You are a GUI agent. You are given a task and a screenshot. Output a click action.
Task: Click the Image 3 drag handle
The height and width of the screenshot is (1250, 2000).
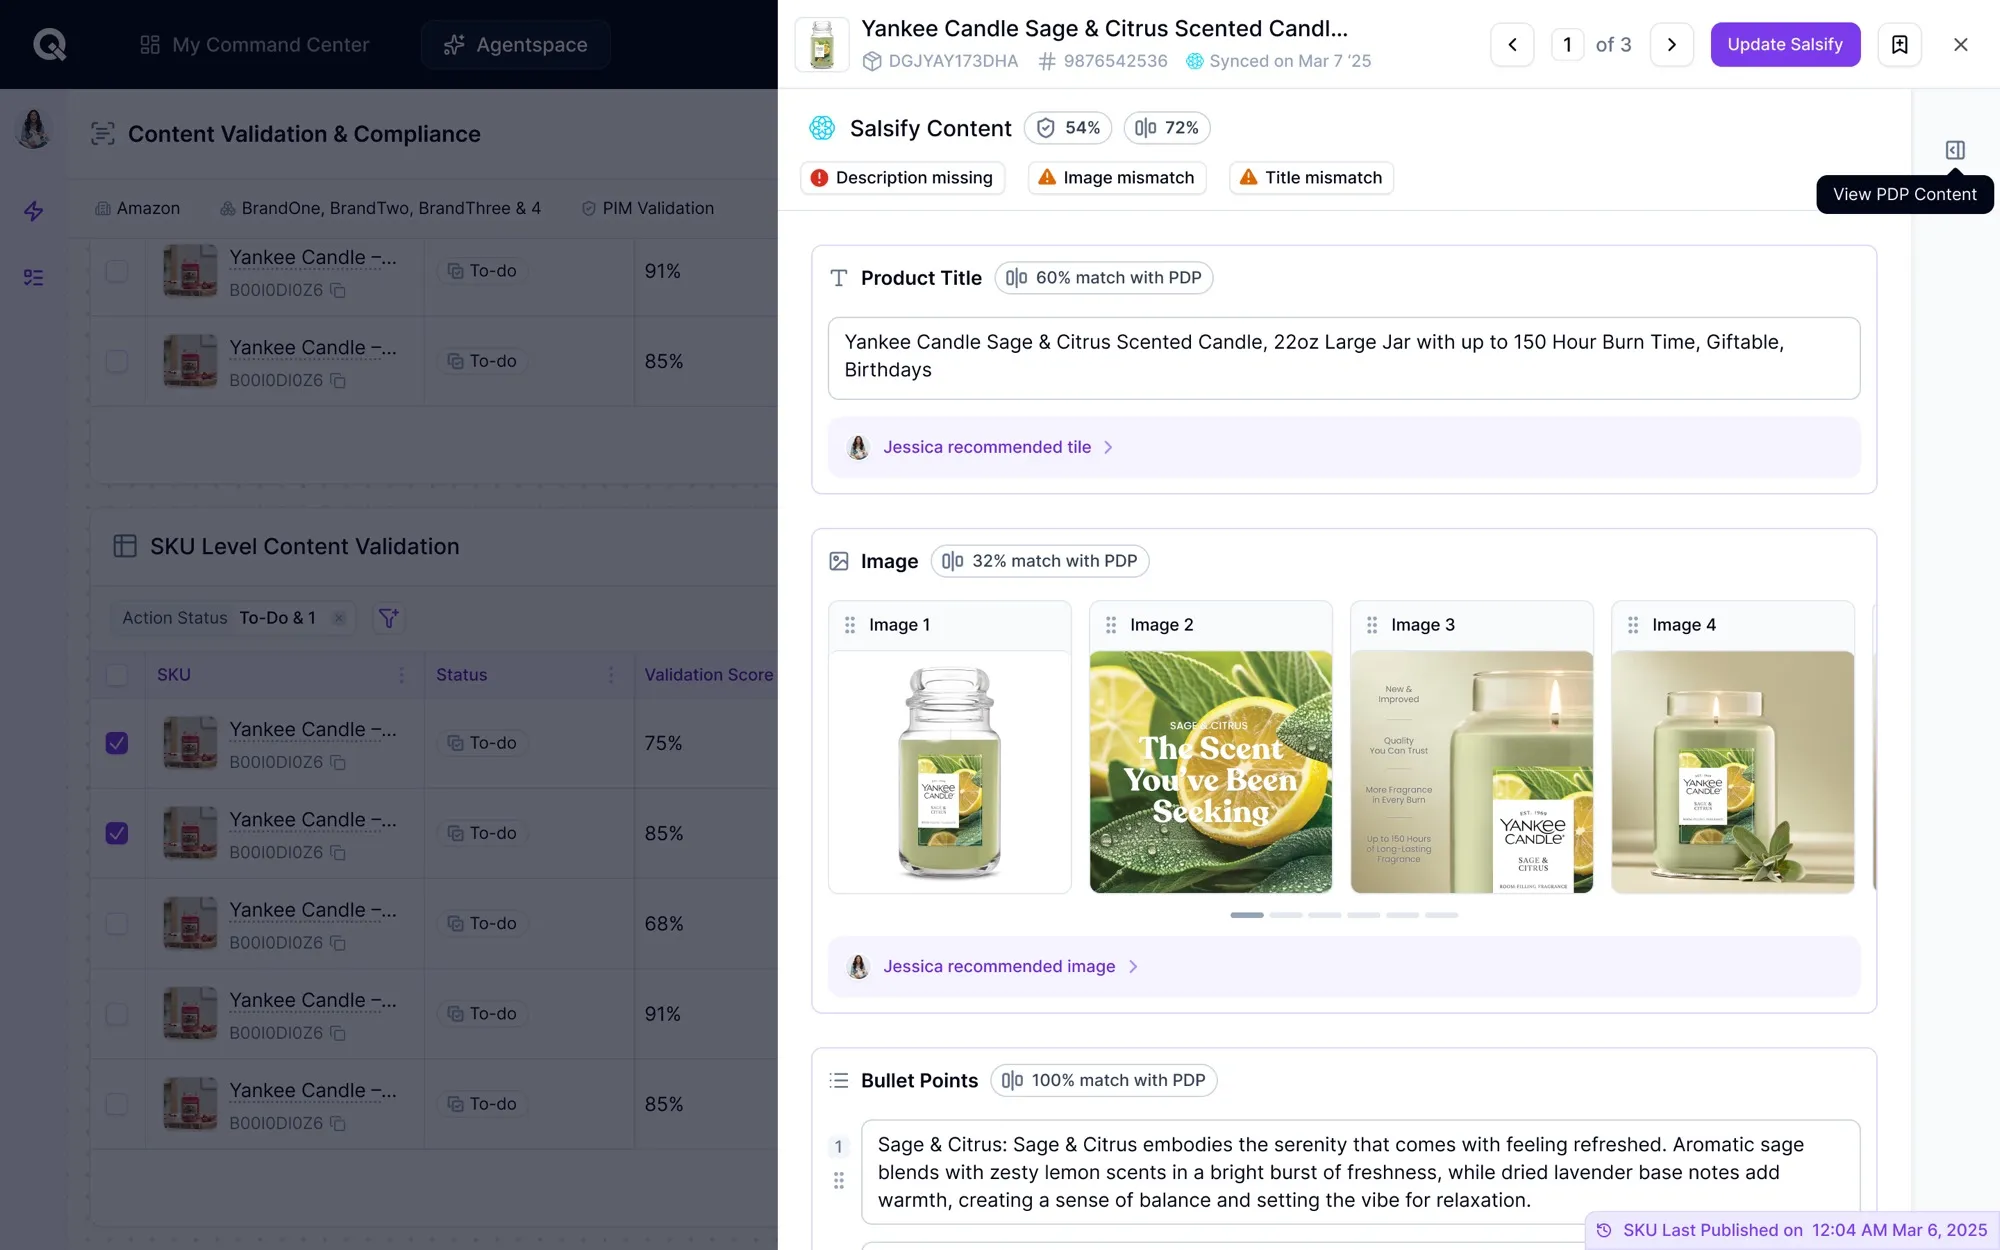click(1372, 625)
